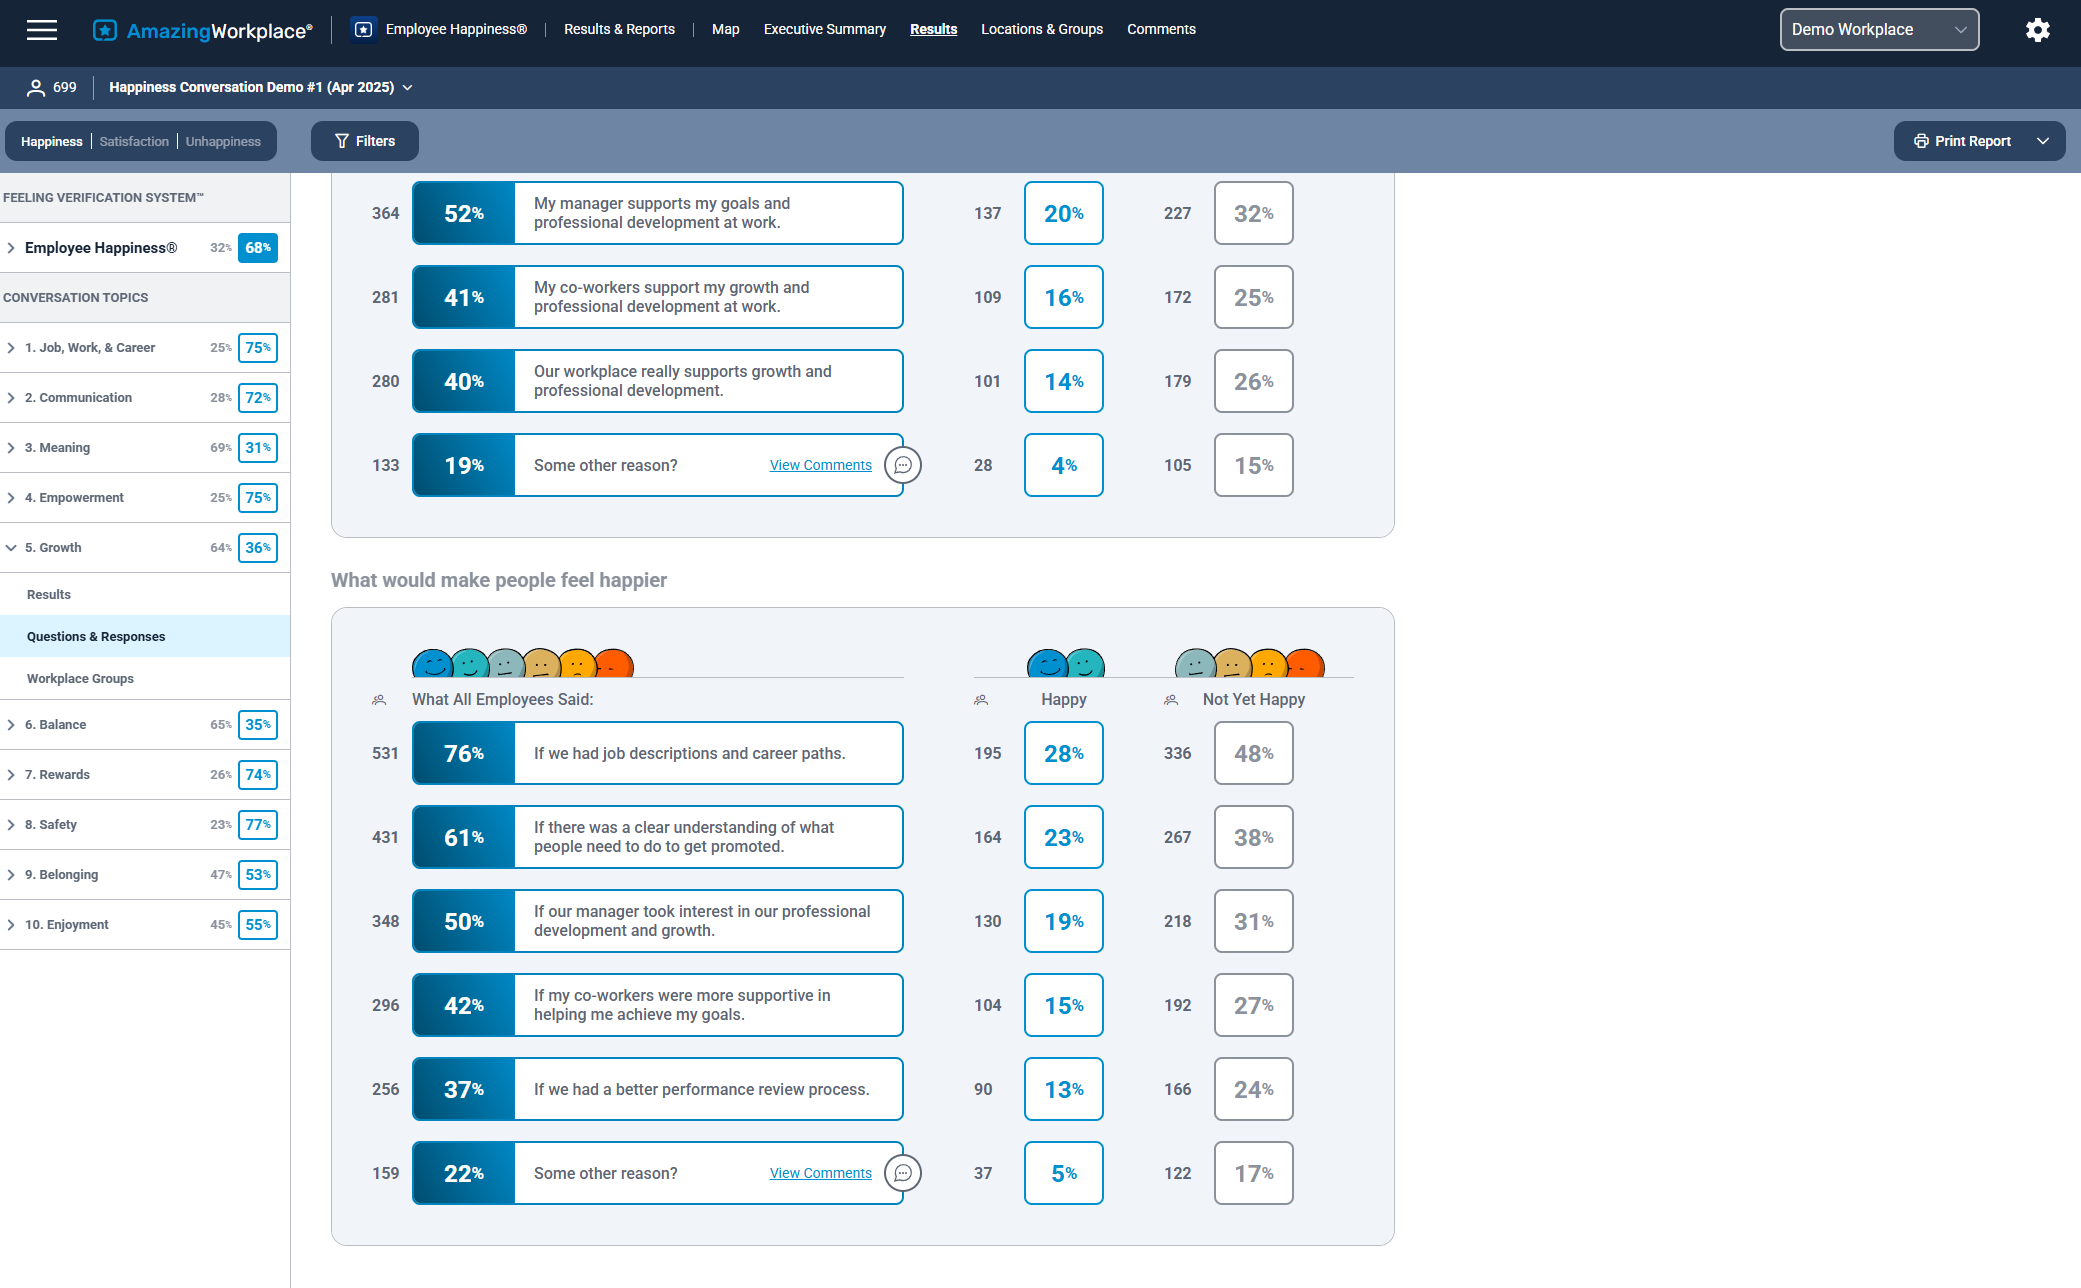
Task: Select Workplace Groups under Growth
Action: pyautogui.click(x=80, y=679)
